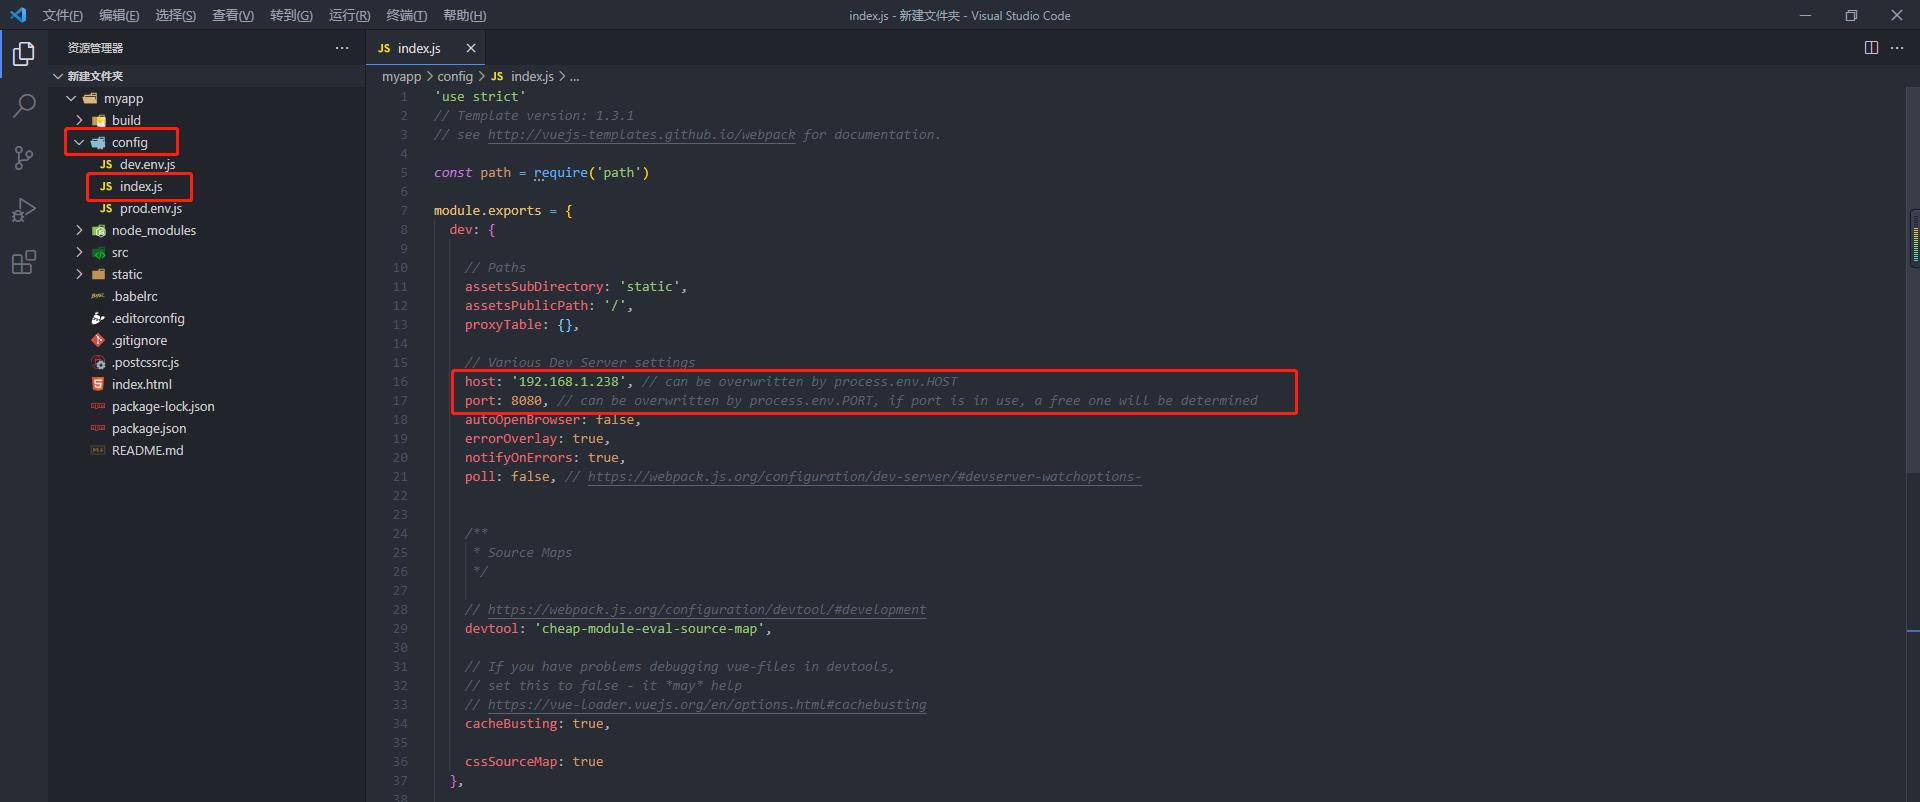Follow the webpack devtool development link
The width and height of the screenshot is (1920, 802).
(x=707, y=609)
